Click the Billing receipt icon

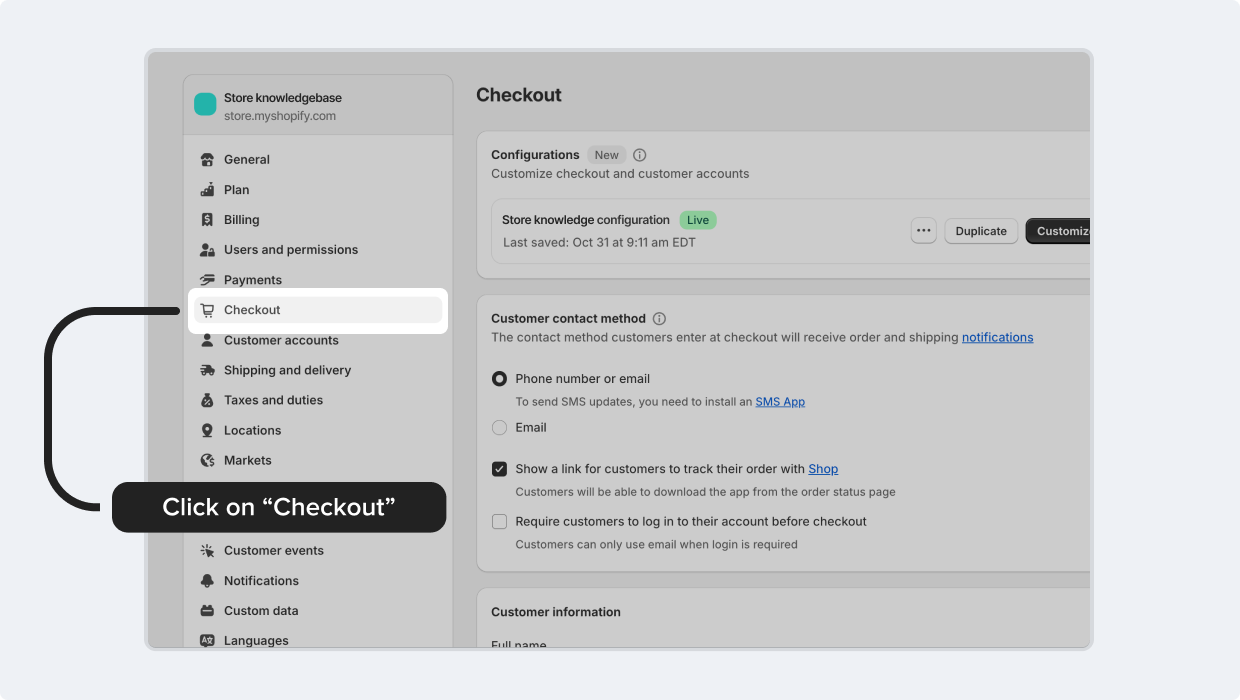pyautogui.click(x=207, y=220)
